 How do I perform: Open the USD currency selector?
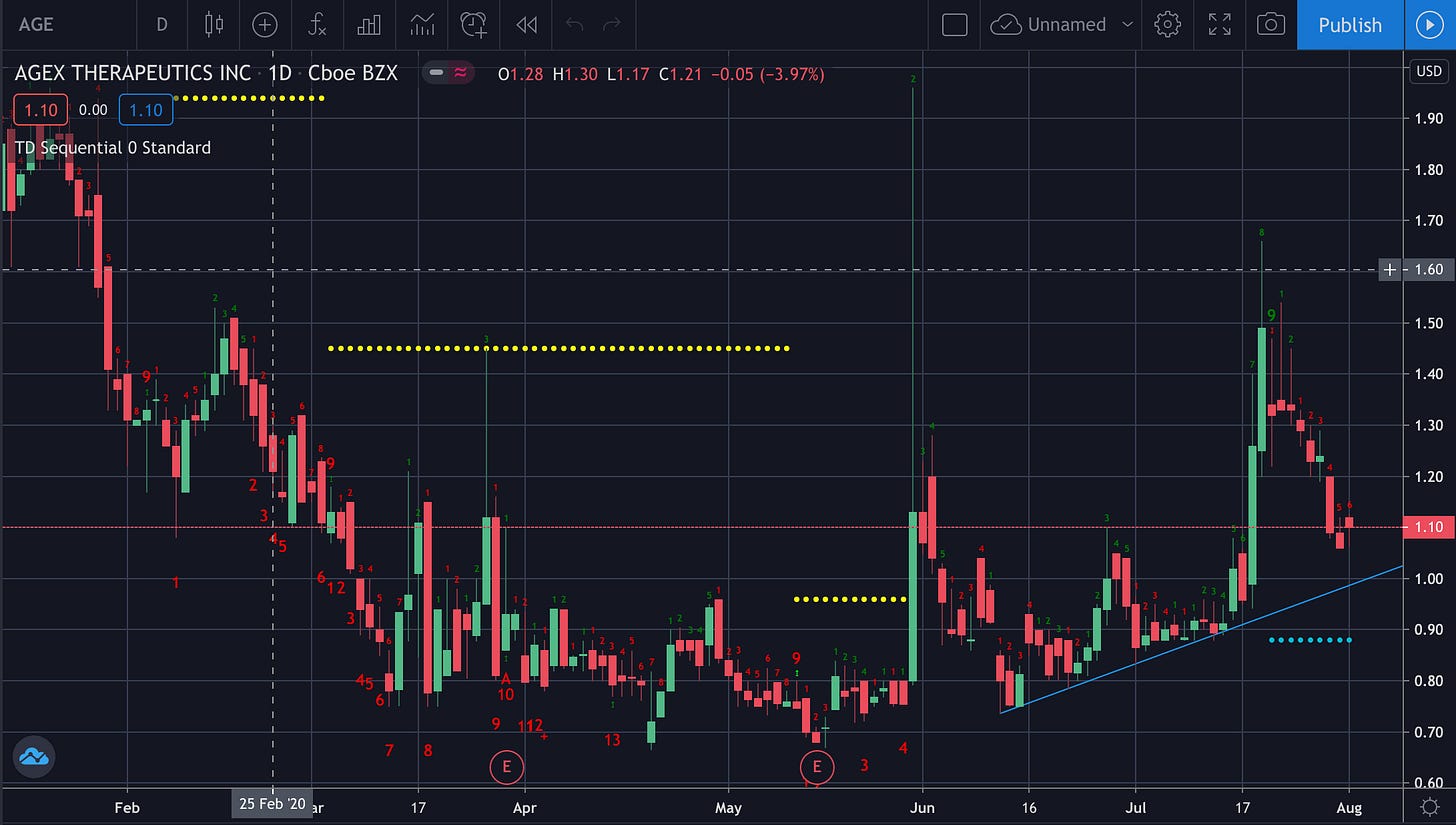1427,71
